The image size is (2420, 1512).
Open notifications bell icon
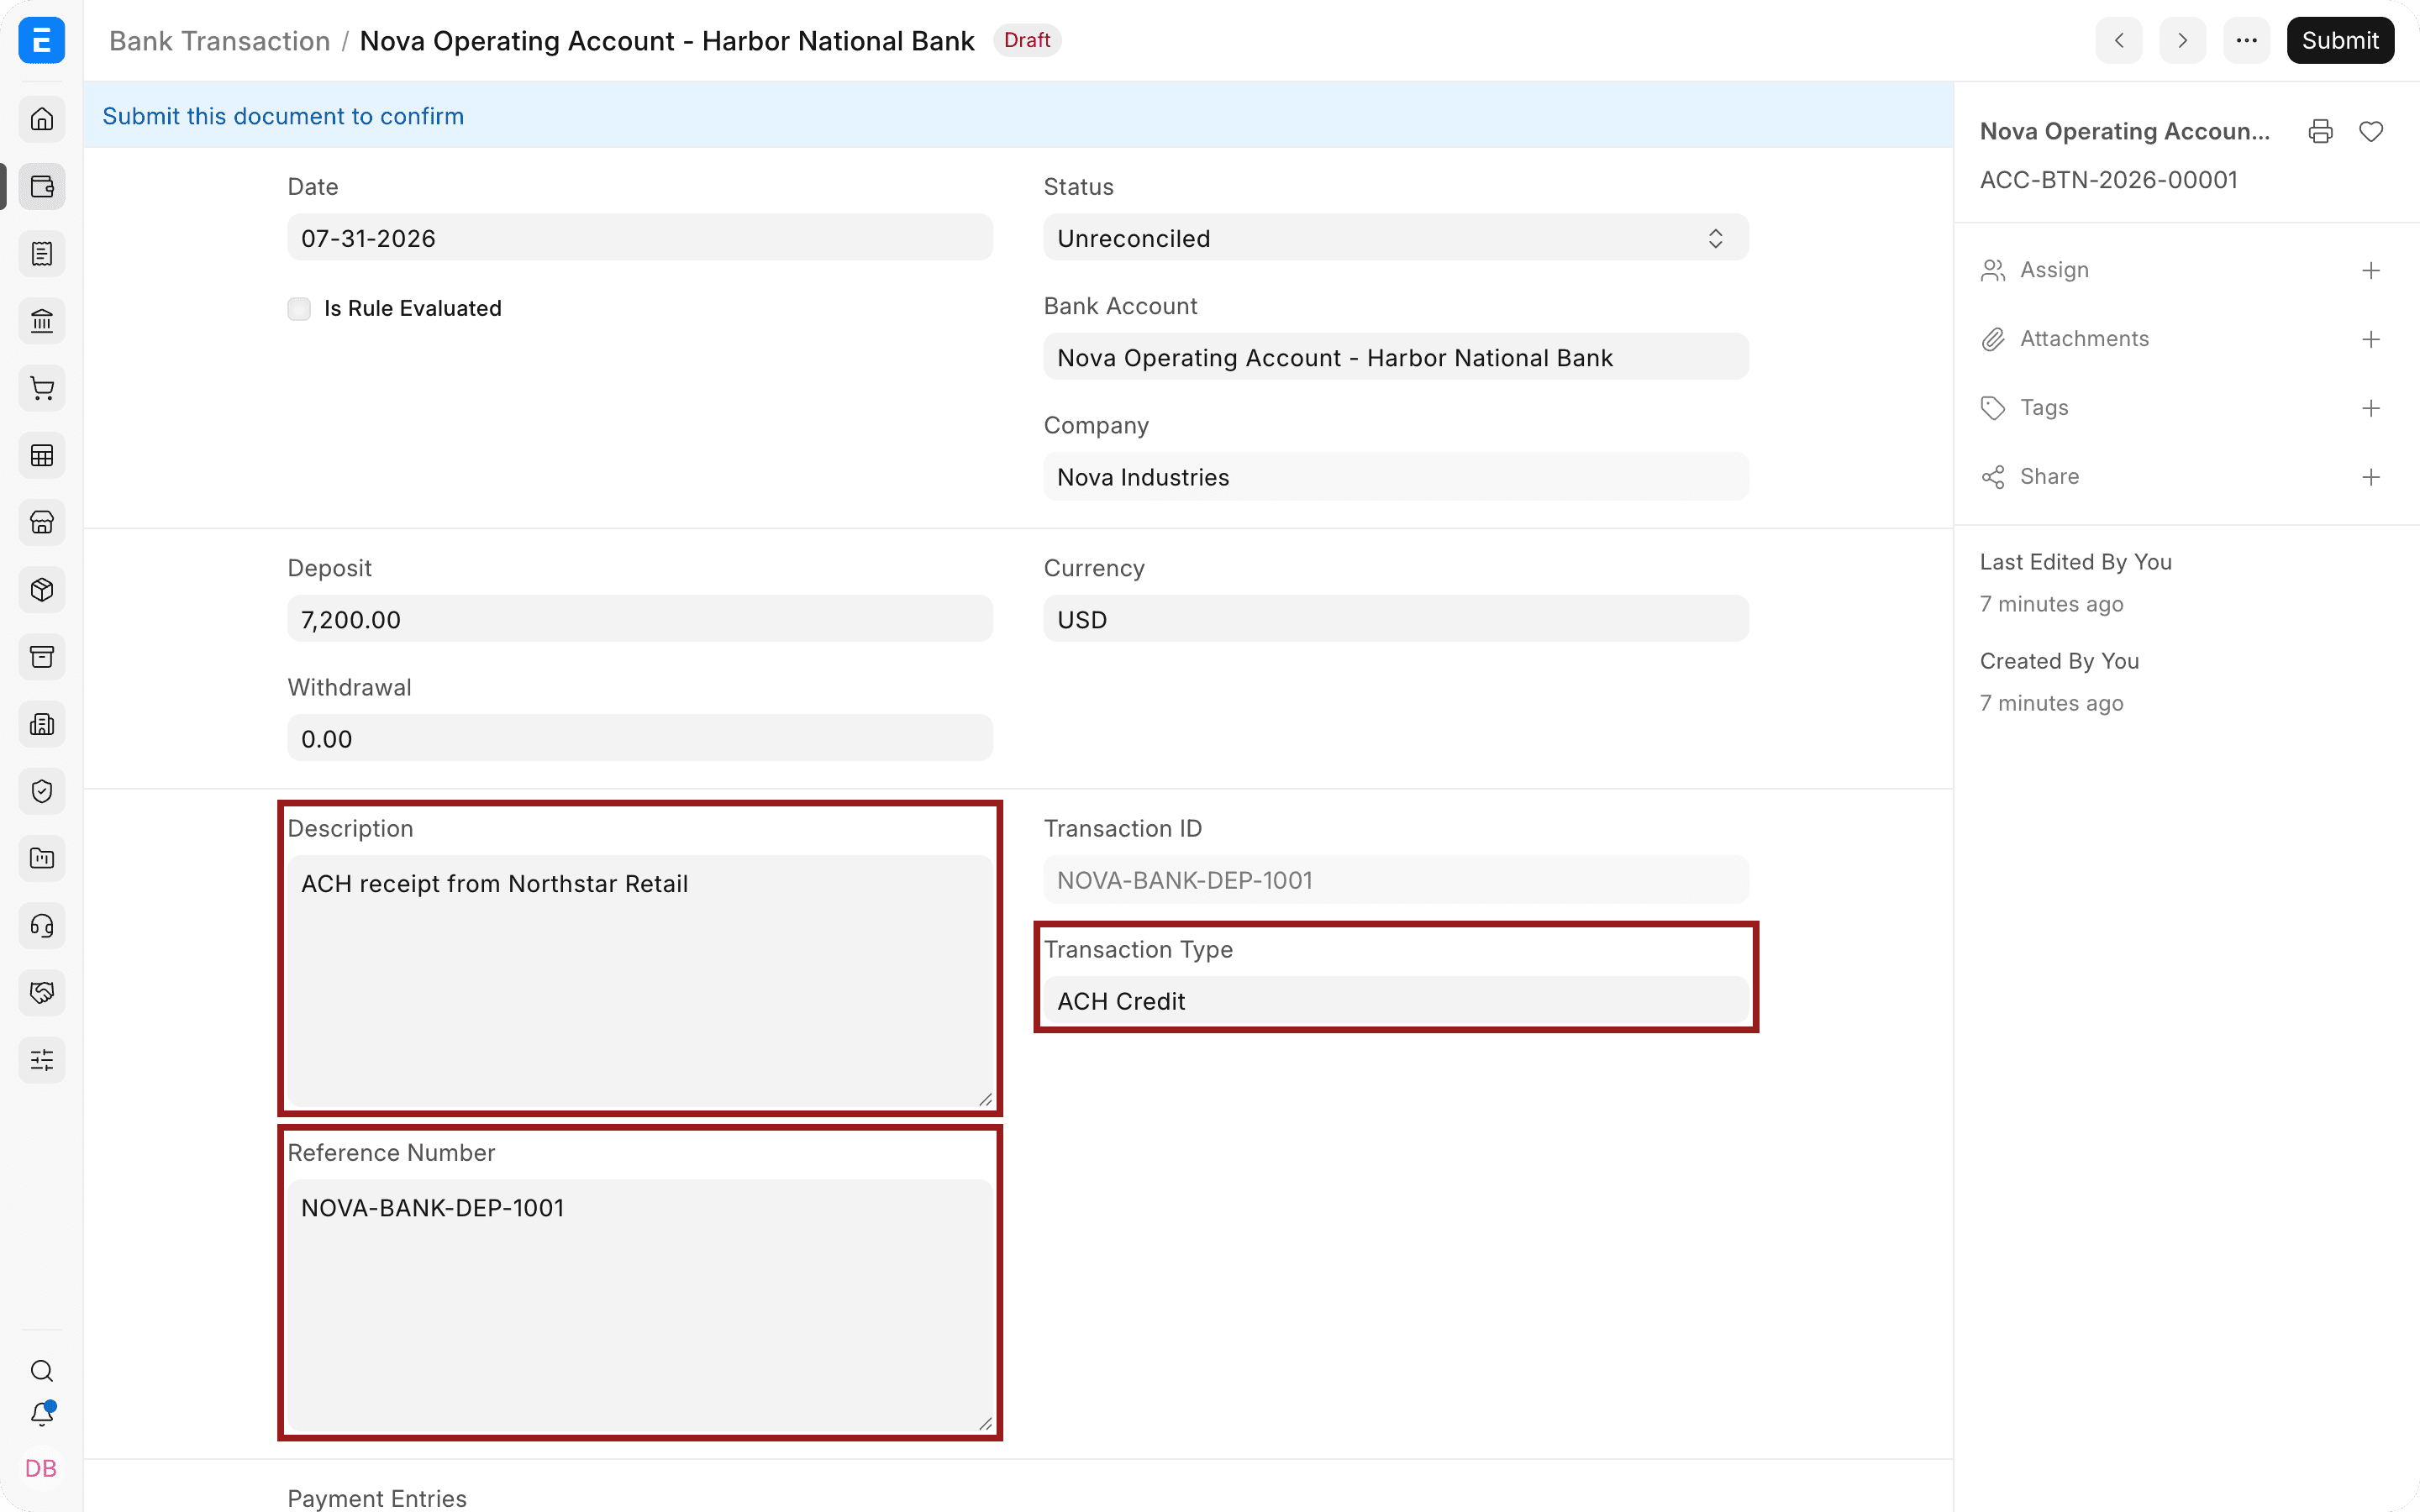(x=42, y=1414)
